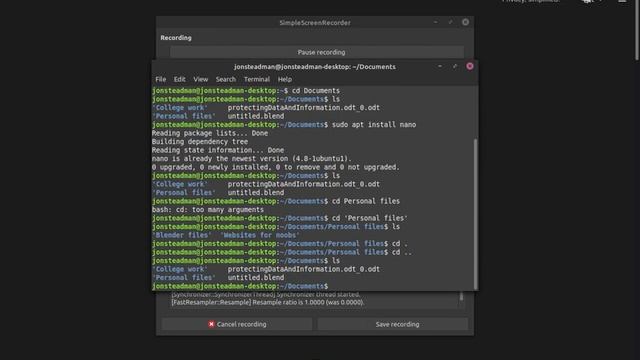
Task: Open the Terminal menu in menu bar
Action: pos(257,79)
